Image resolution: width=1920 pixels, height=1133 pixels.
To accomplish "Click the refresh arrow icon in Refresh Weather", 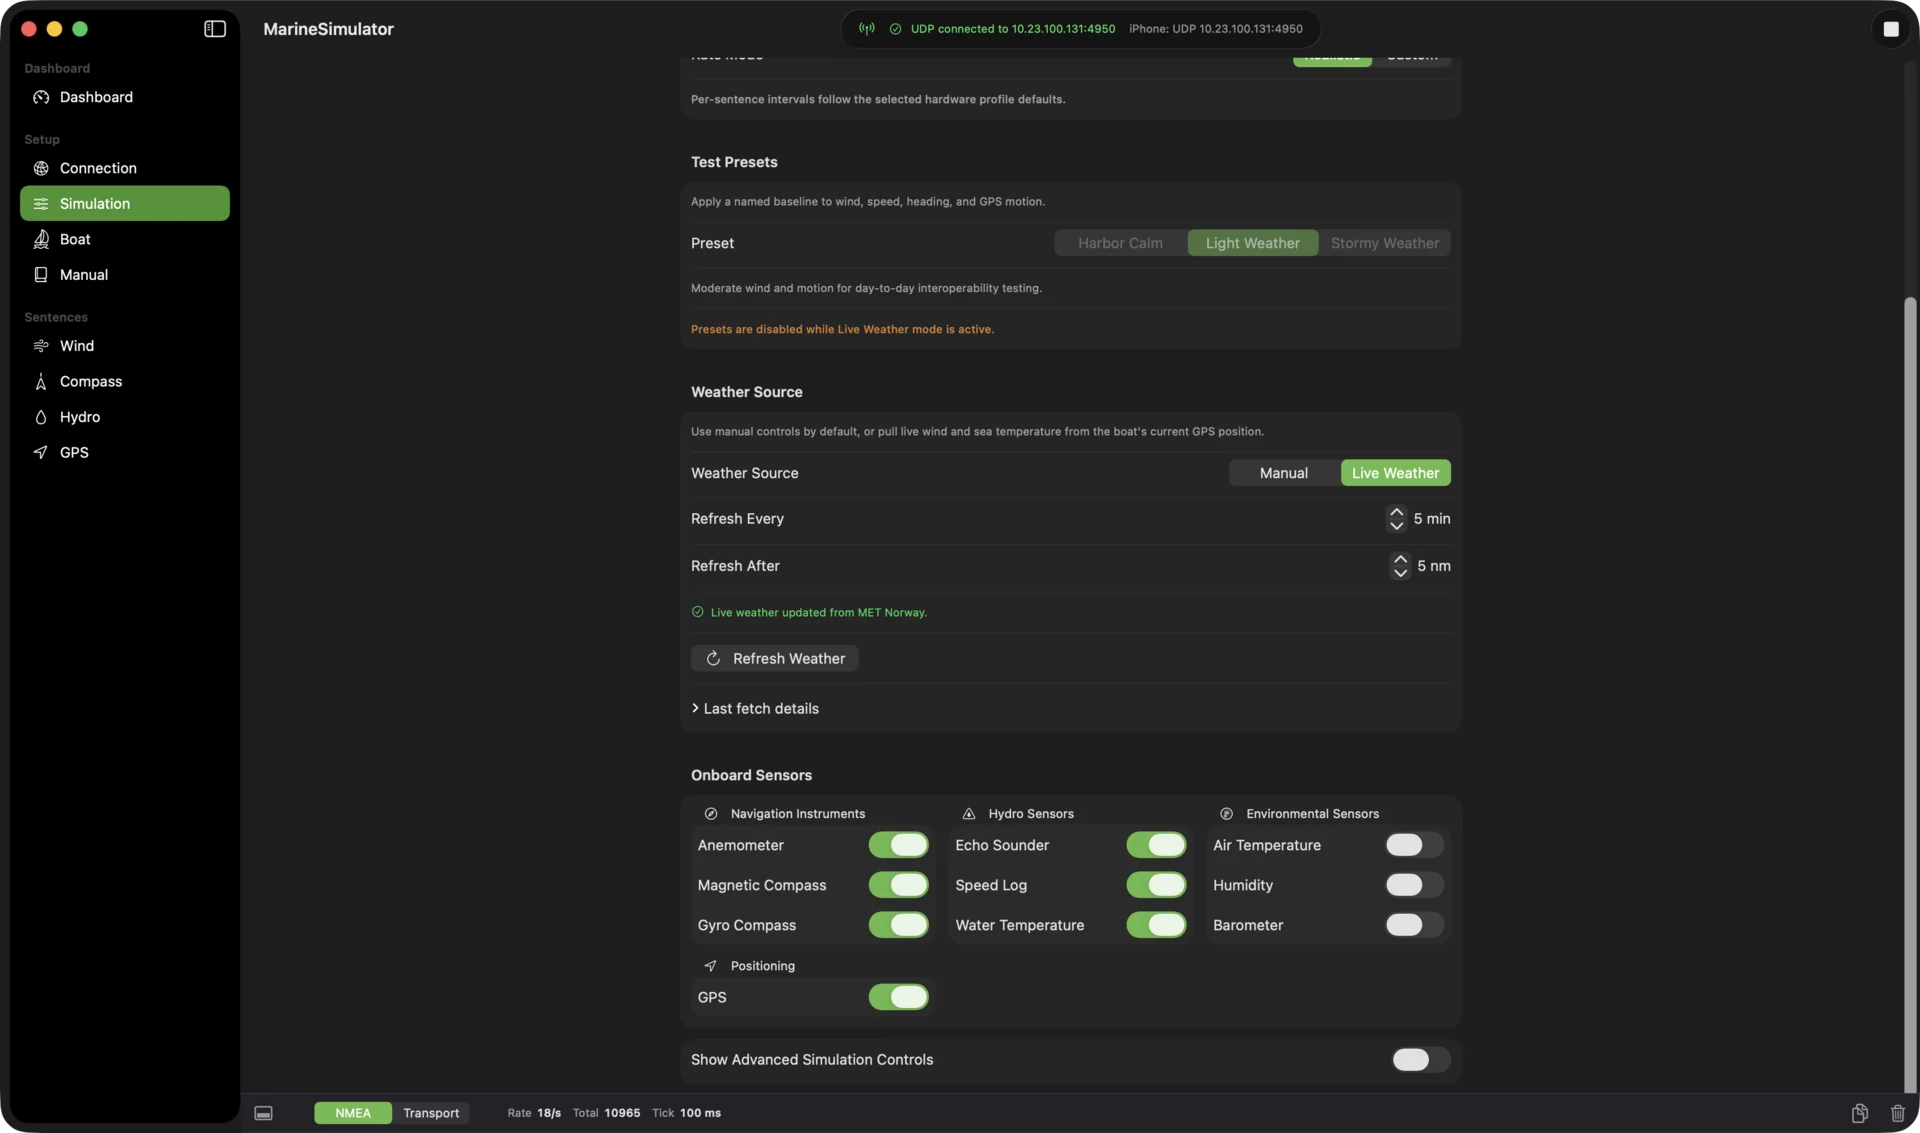I will [x=713, y=659].
